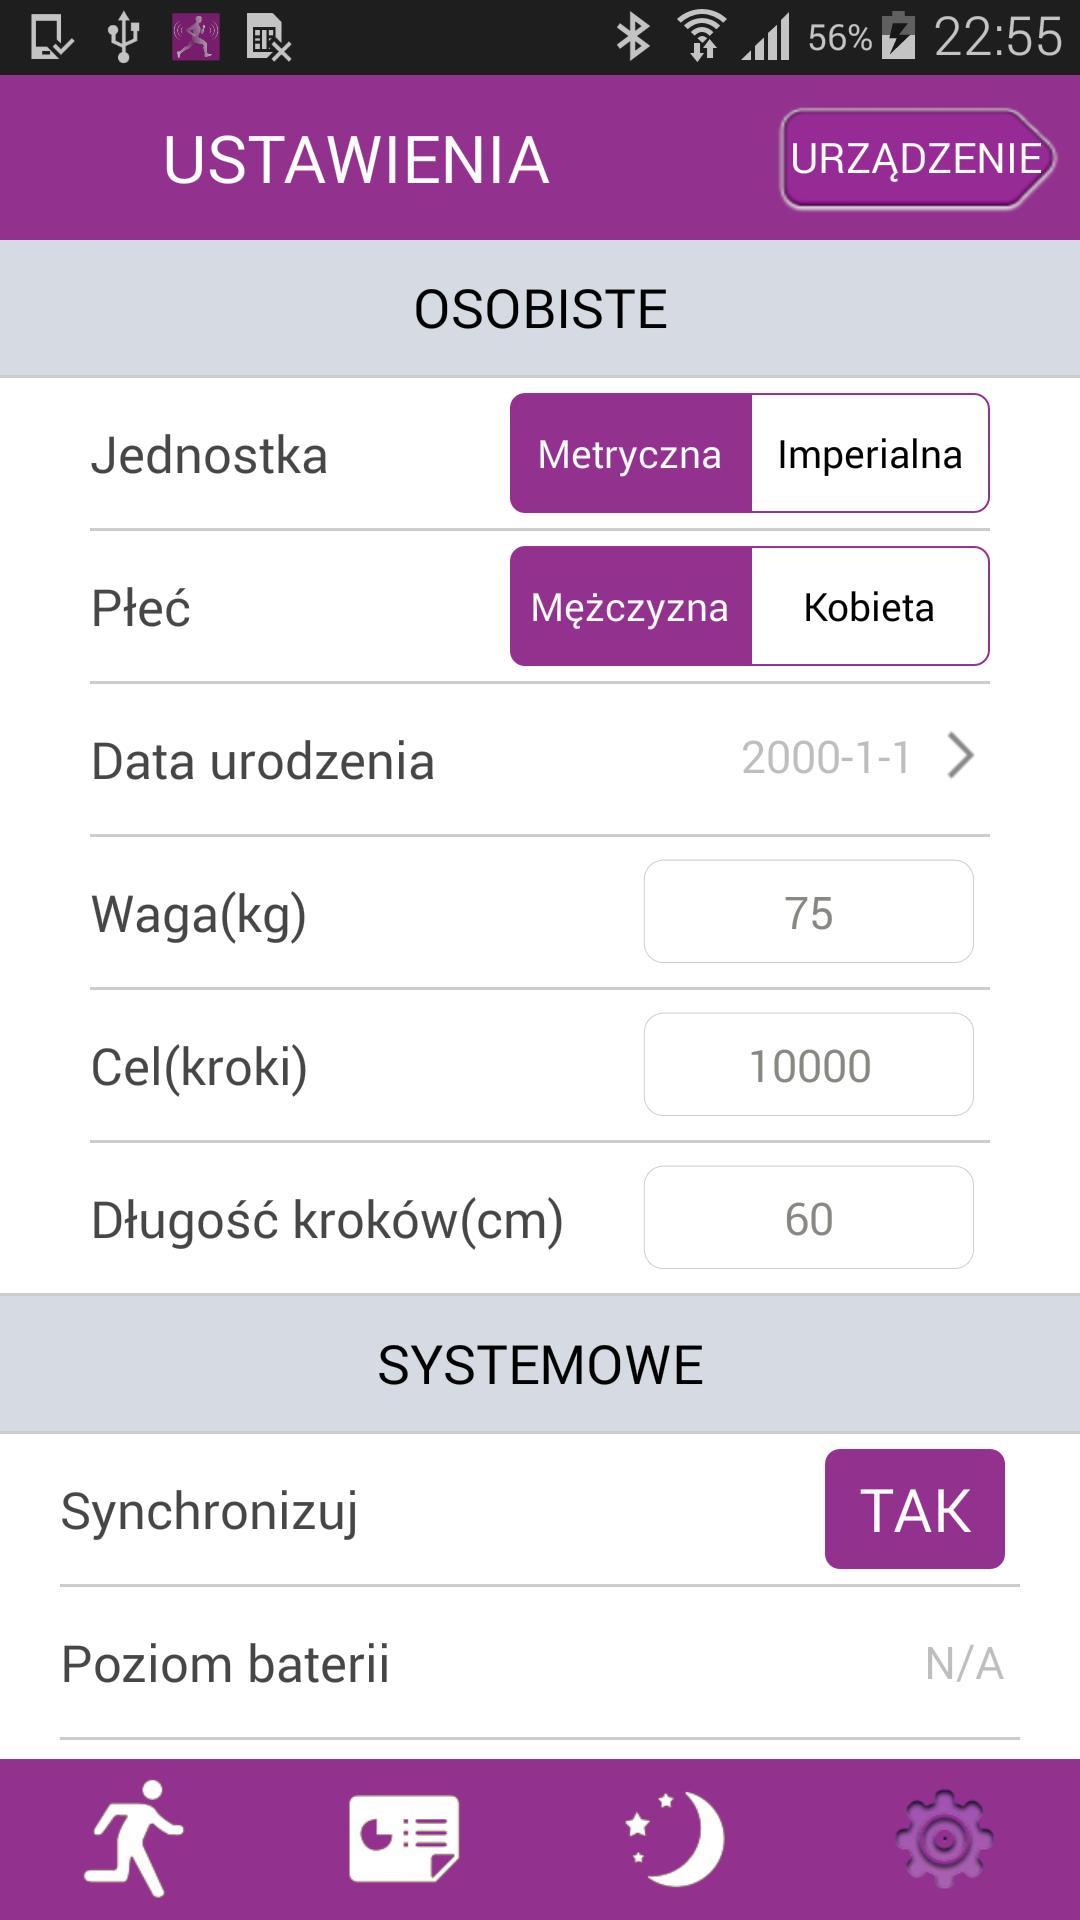Toggle the Synchronizuj TAK switch
Screen dimensions: 1080x1920
point(914,1509)
